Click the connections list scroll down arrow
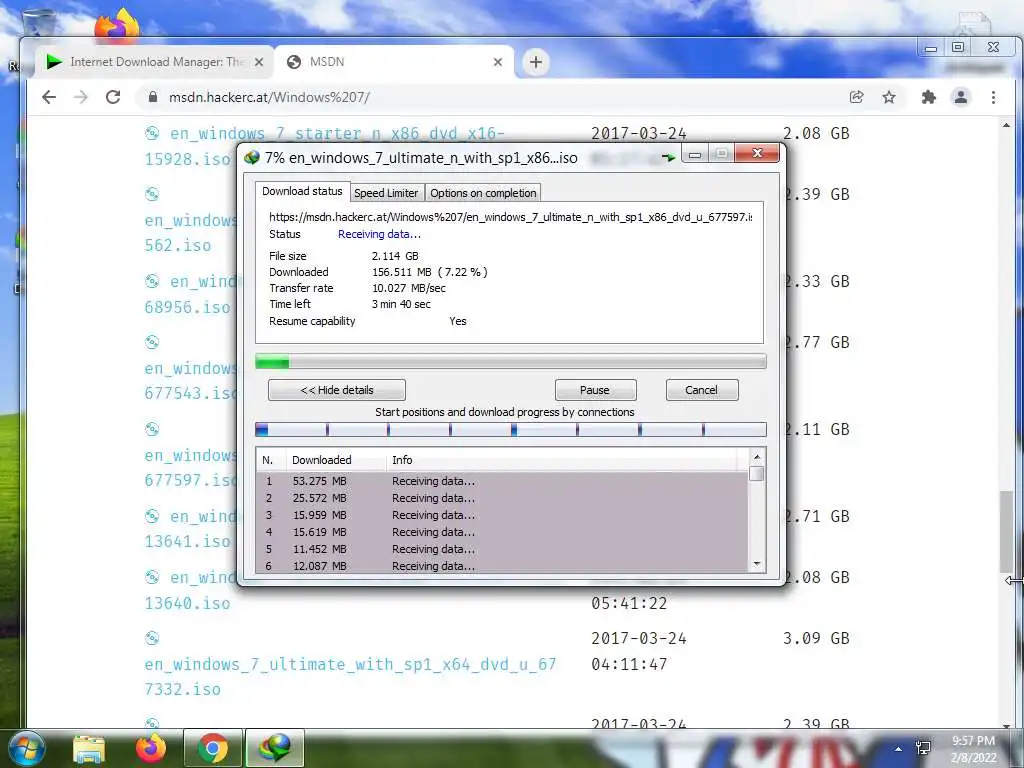The image size is (1024, 768). point(757,564)
